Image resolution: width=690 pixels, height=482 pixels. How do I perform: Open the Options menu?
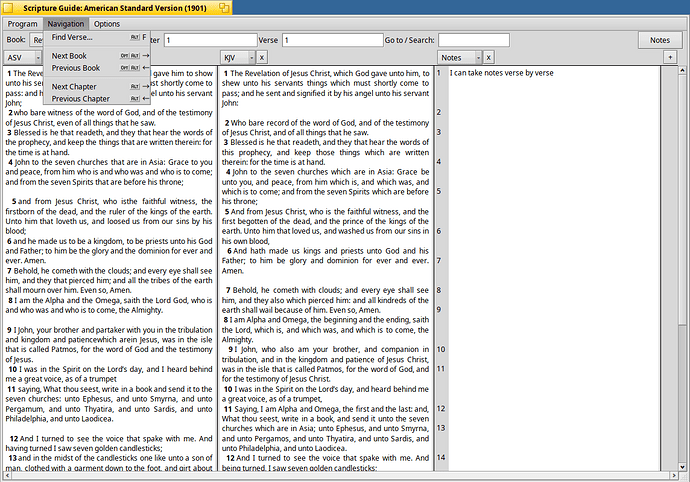(x=106, y=24)
